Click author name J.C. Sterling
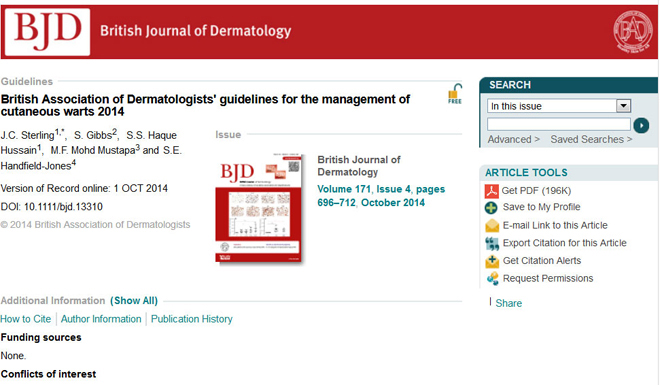This screenshot has width=660, height=385. (x=27, y=135)
